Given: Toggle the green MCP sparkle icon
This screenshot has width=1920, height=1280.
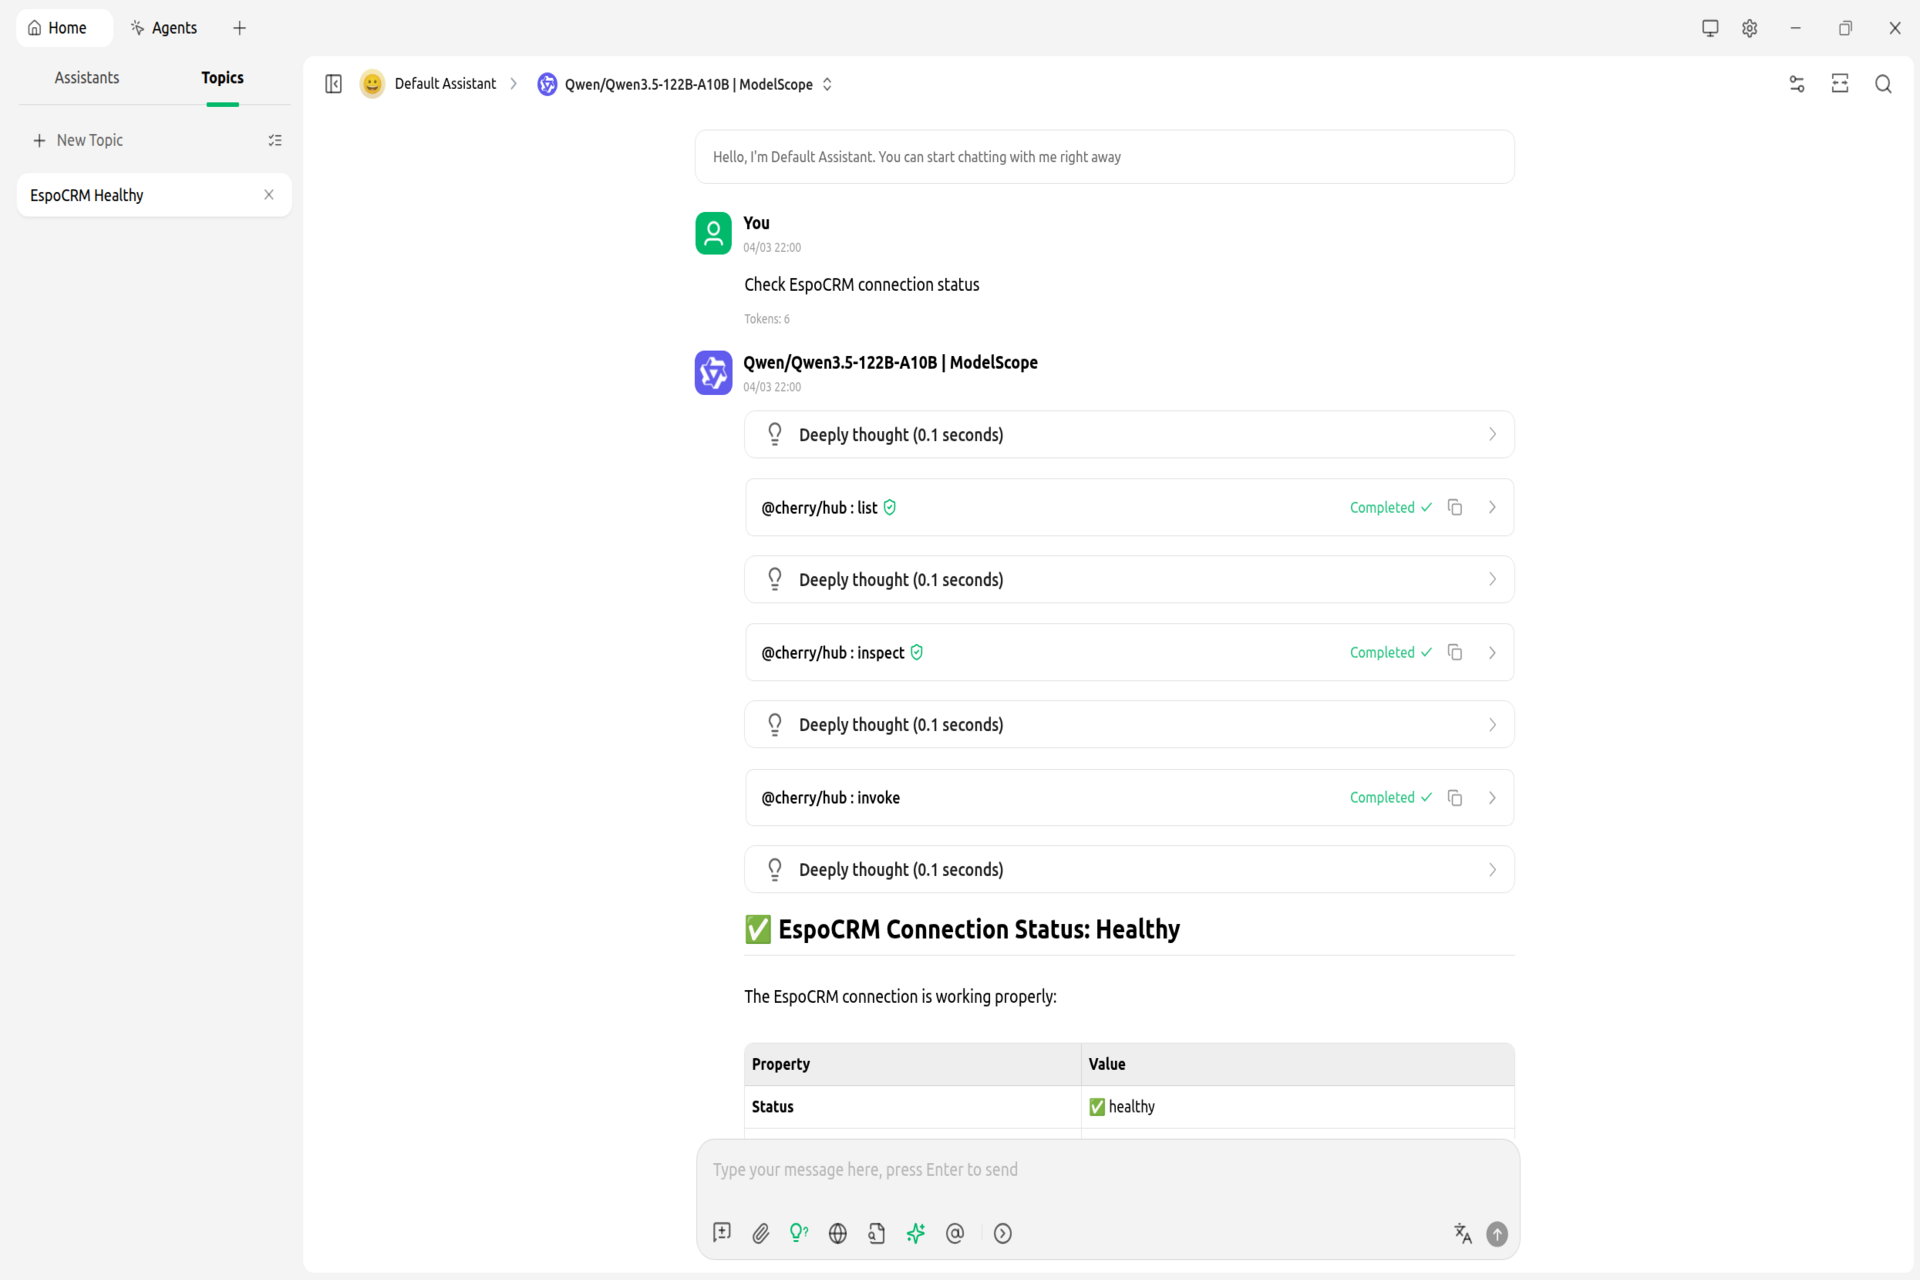Looking at the screenshot, I should 915,1233.
